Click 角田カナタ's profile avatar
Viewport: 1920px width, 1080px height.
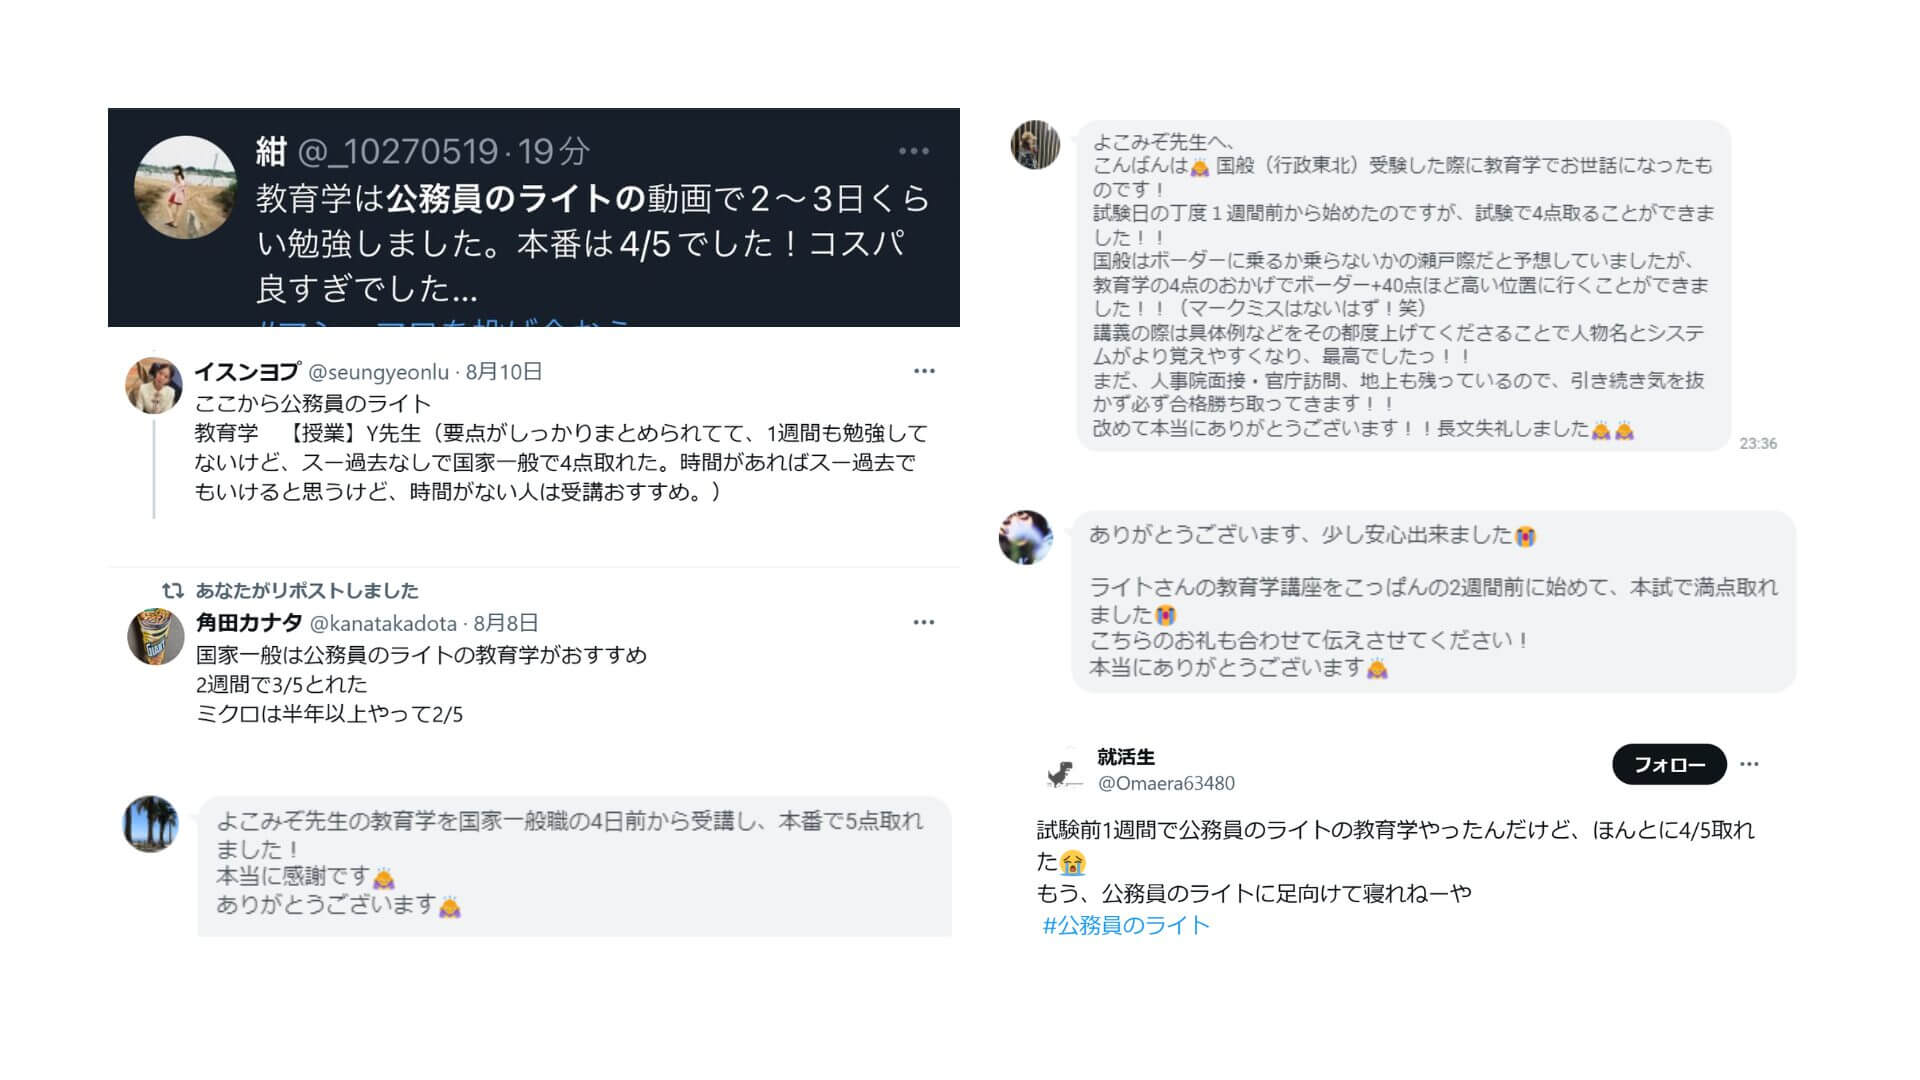[155, 637]
